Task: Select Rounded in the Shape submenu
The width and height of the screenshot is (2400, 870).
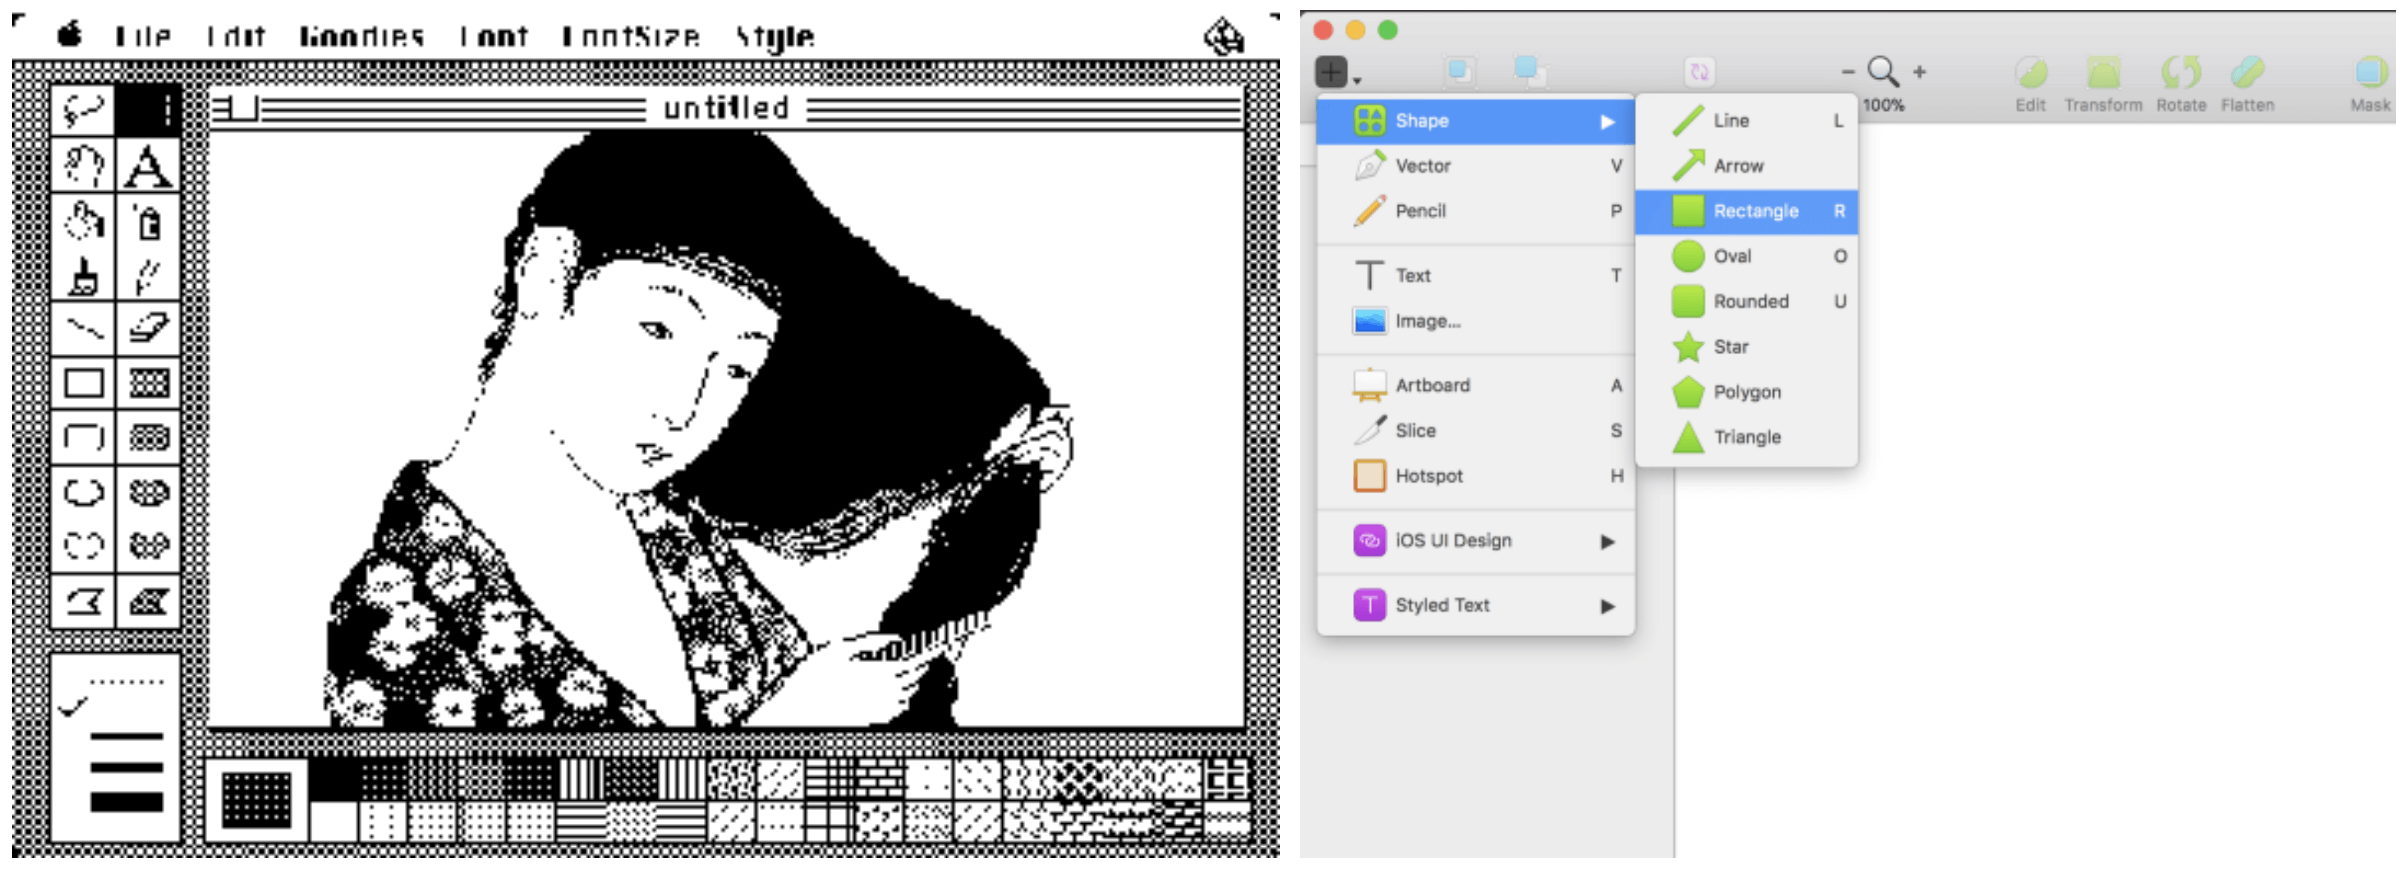Action: coord(1747,302)
